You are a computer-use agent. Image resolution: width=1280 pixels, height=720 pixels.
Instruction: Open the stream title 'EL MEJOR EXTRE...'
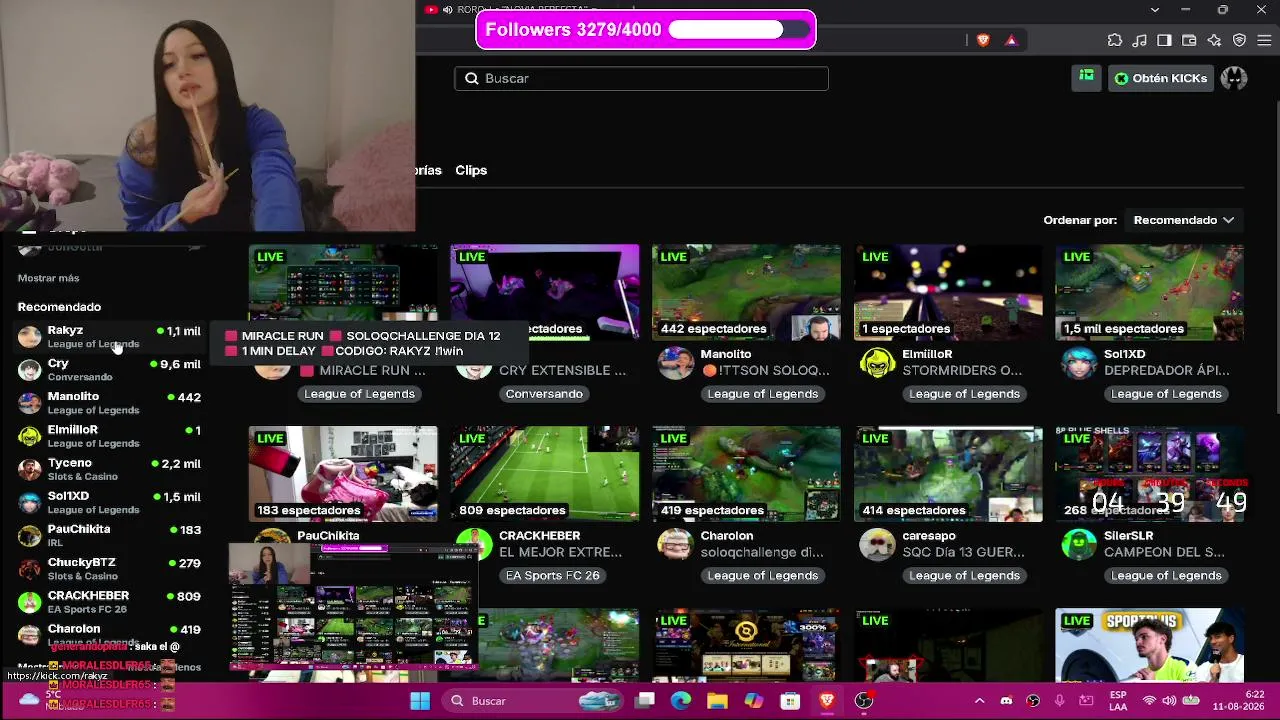(x=560, y=552)
